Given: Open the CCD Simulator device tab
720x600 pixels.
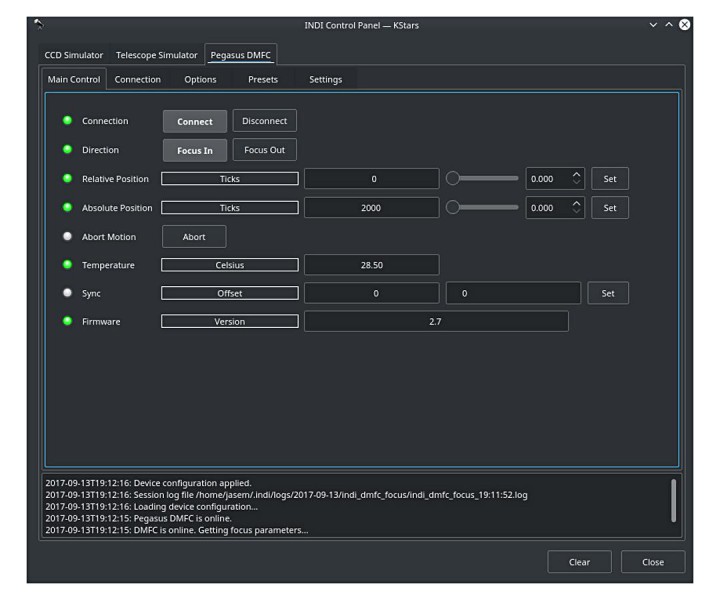Looking at the screenshot, I should point(74,55).
